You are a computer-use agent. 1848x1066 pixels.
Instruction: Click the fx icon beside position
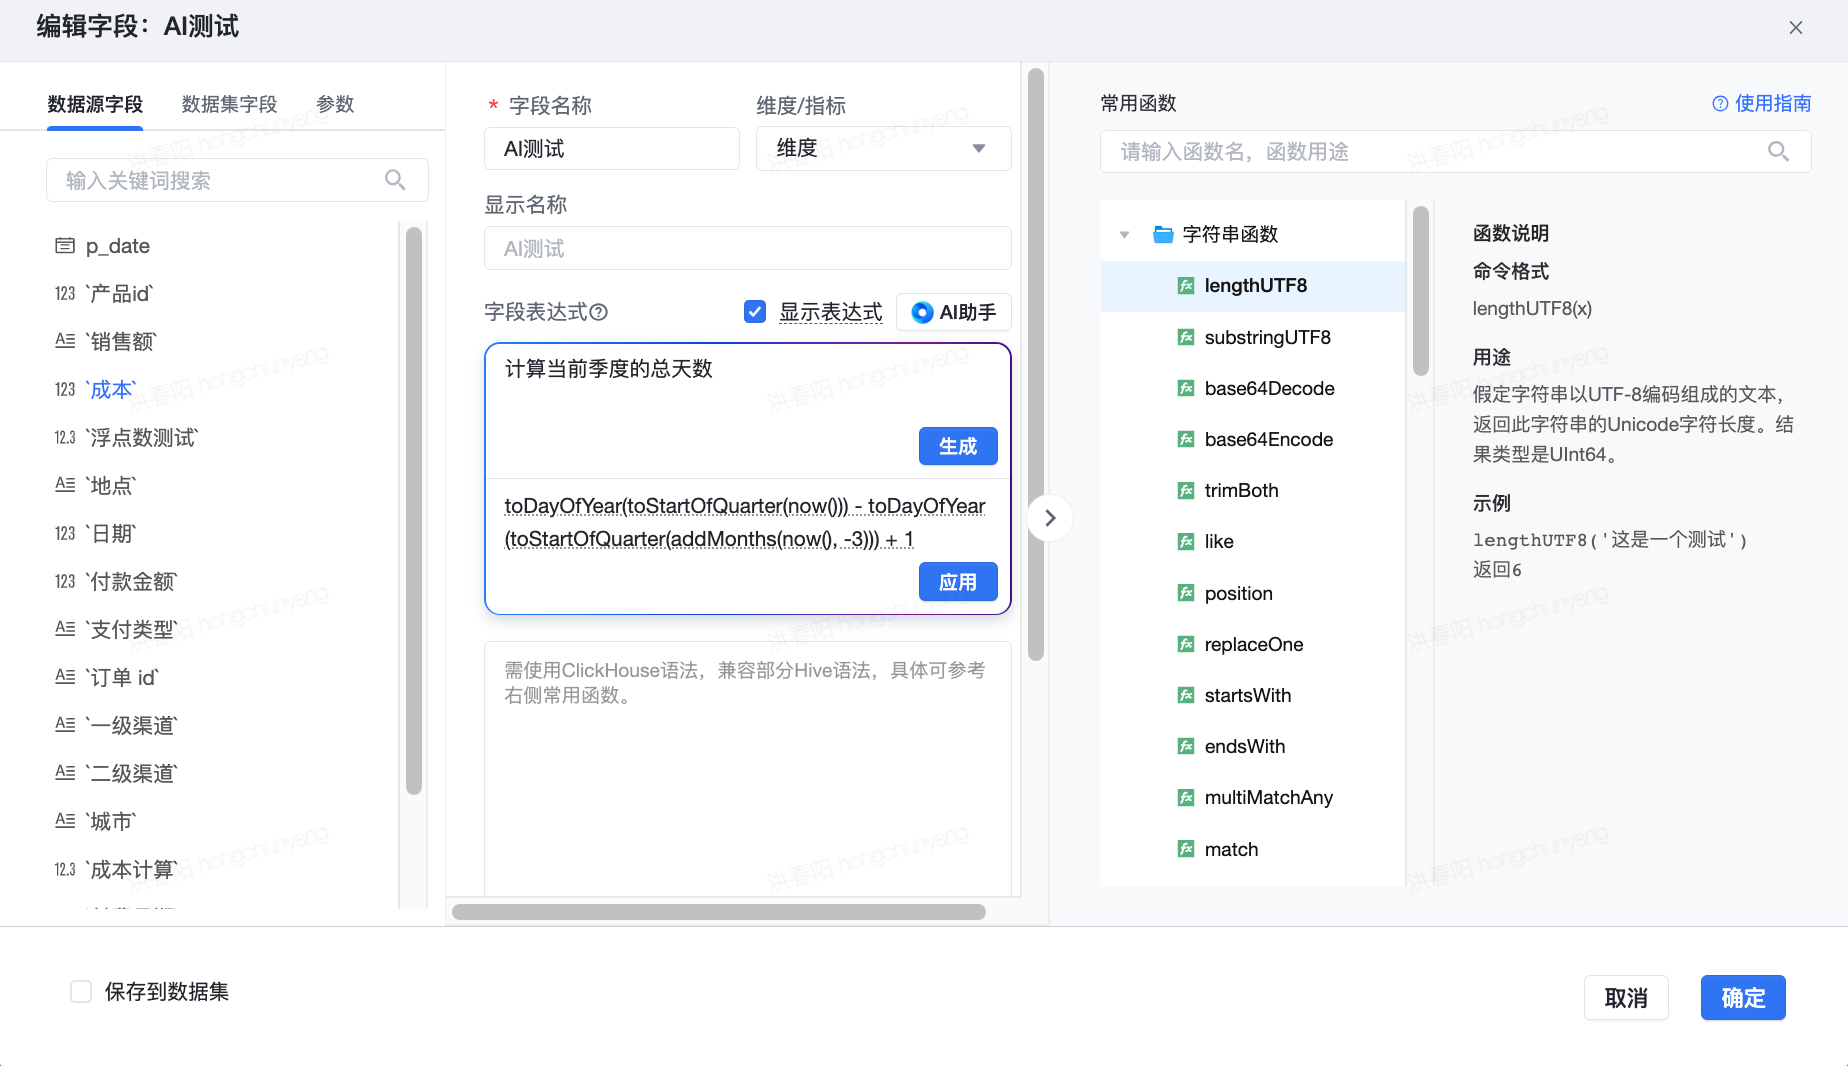pyautogui.click(x=1186, y=593)
